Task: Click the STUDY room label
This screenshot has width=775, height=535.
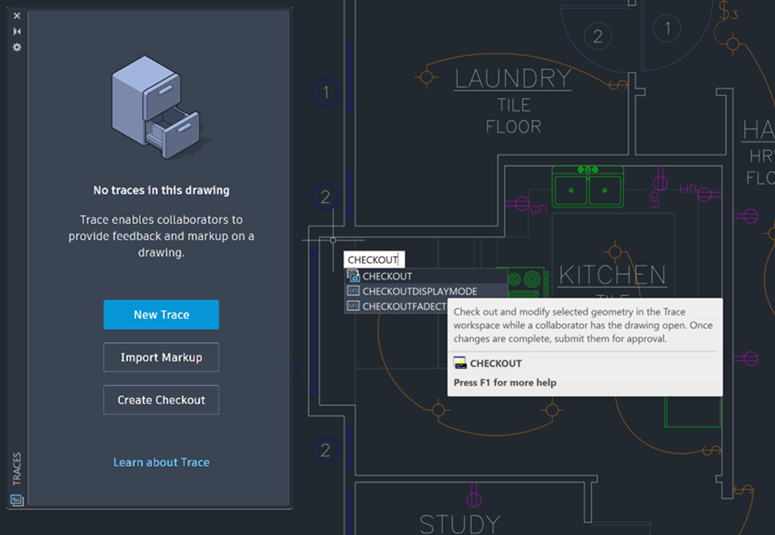Action: [x=460, y=524]
